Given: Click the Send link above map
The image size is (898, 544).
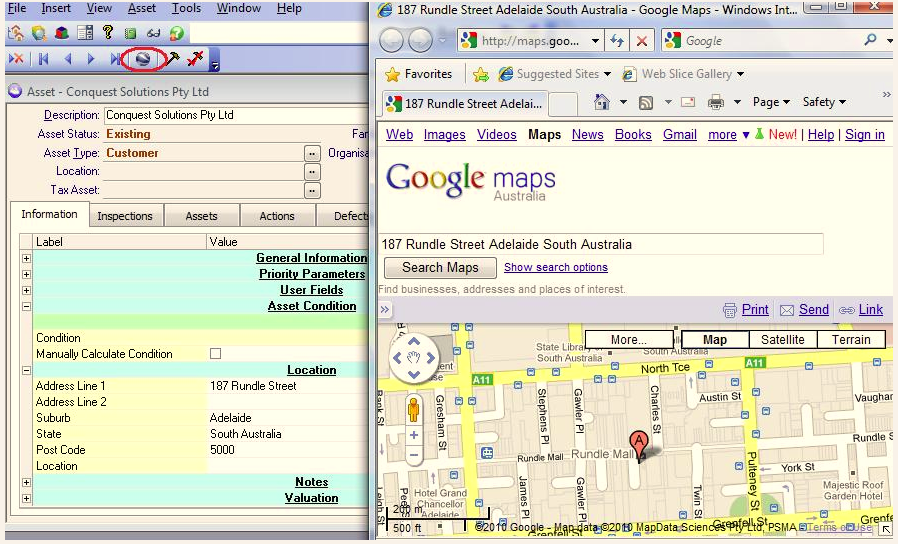Looking at the screenshot, I should click(x=813, y=310).
